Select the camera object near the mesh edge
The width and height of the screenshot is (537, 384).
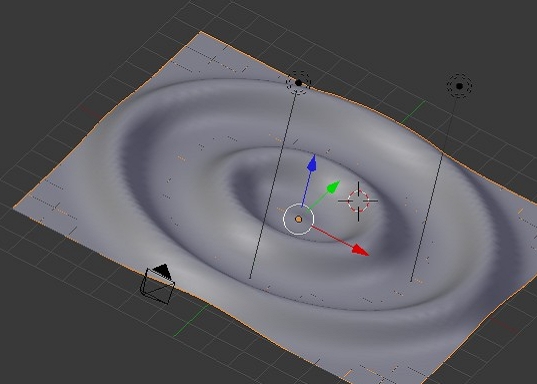[158, 284]
